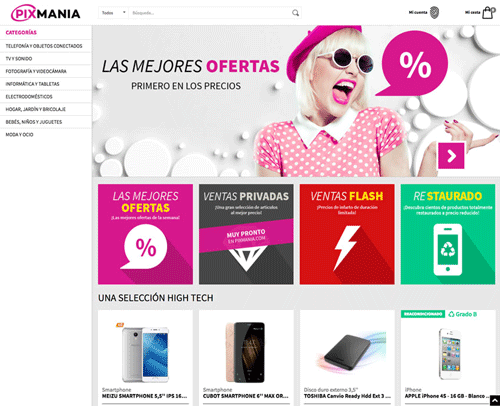Select Informática y Tabletas category
500x406 pixels.
point(32,84)
